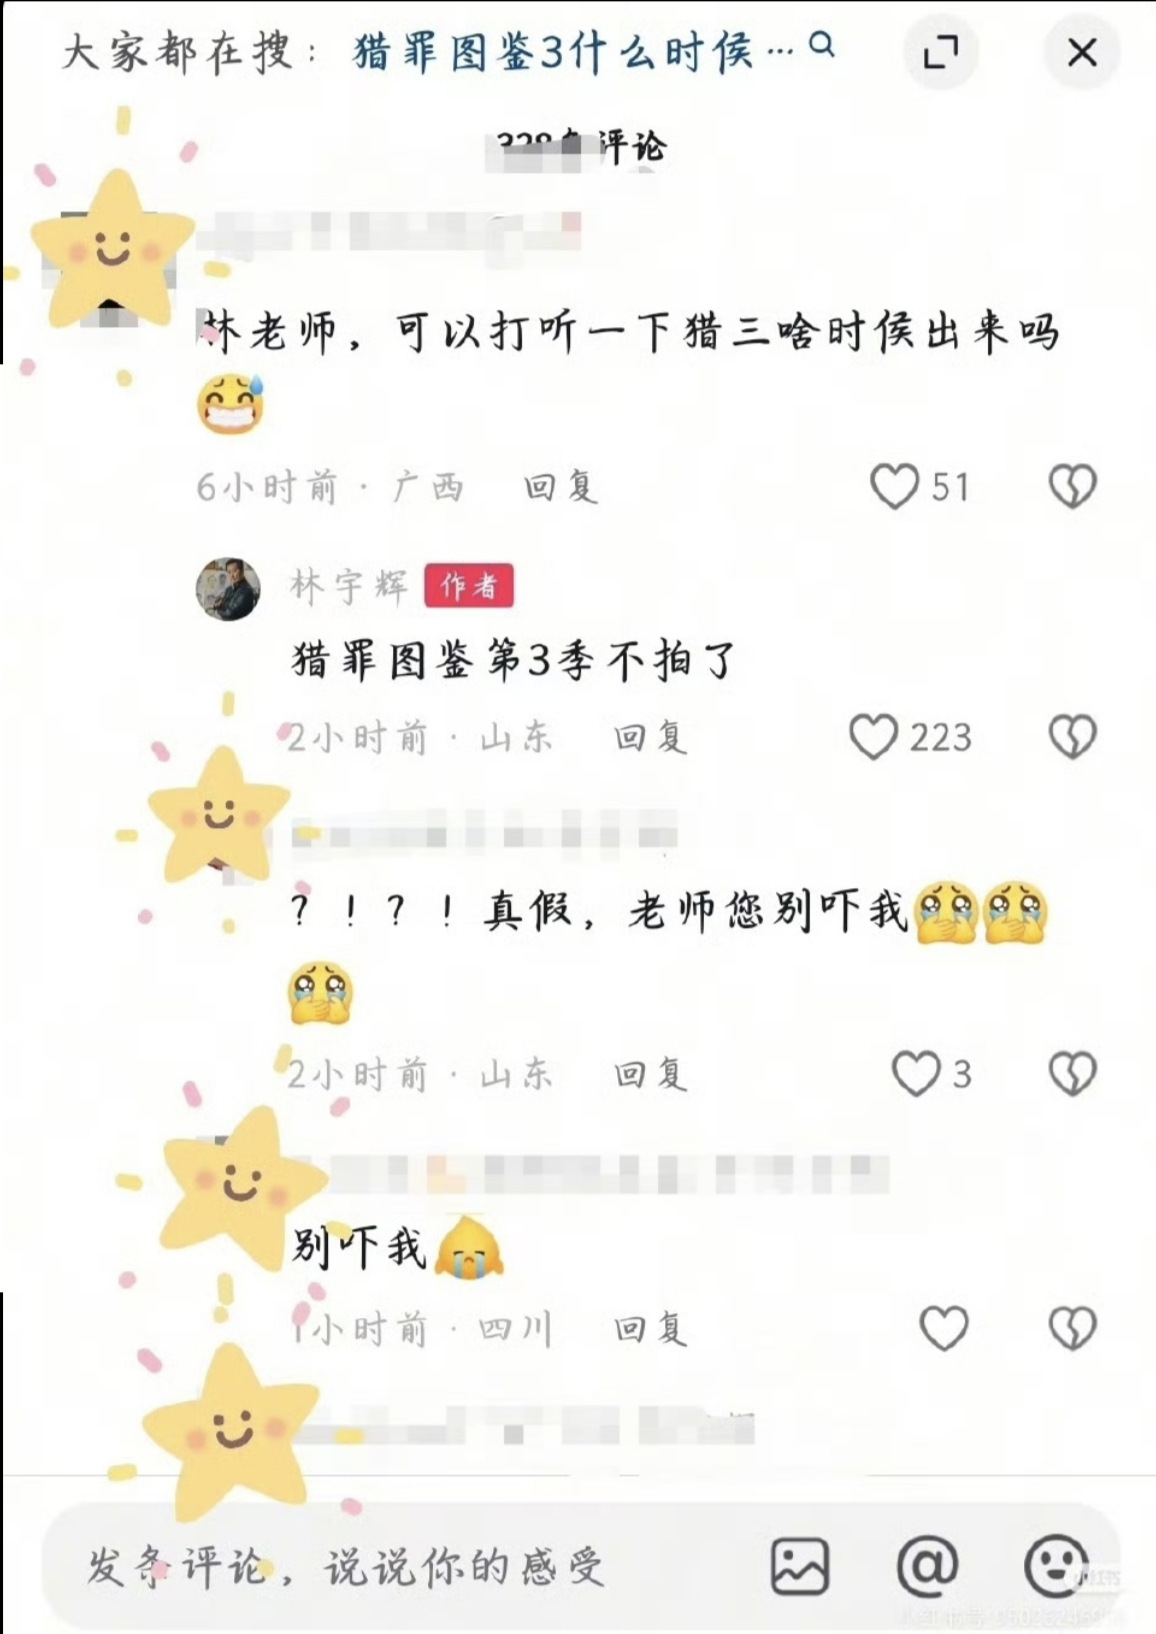Close the comments panel

pyautogui.click(x=1082, y=52)
